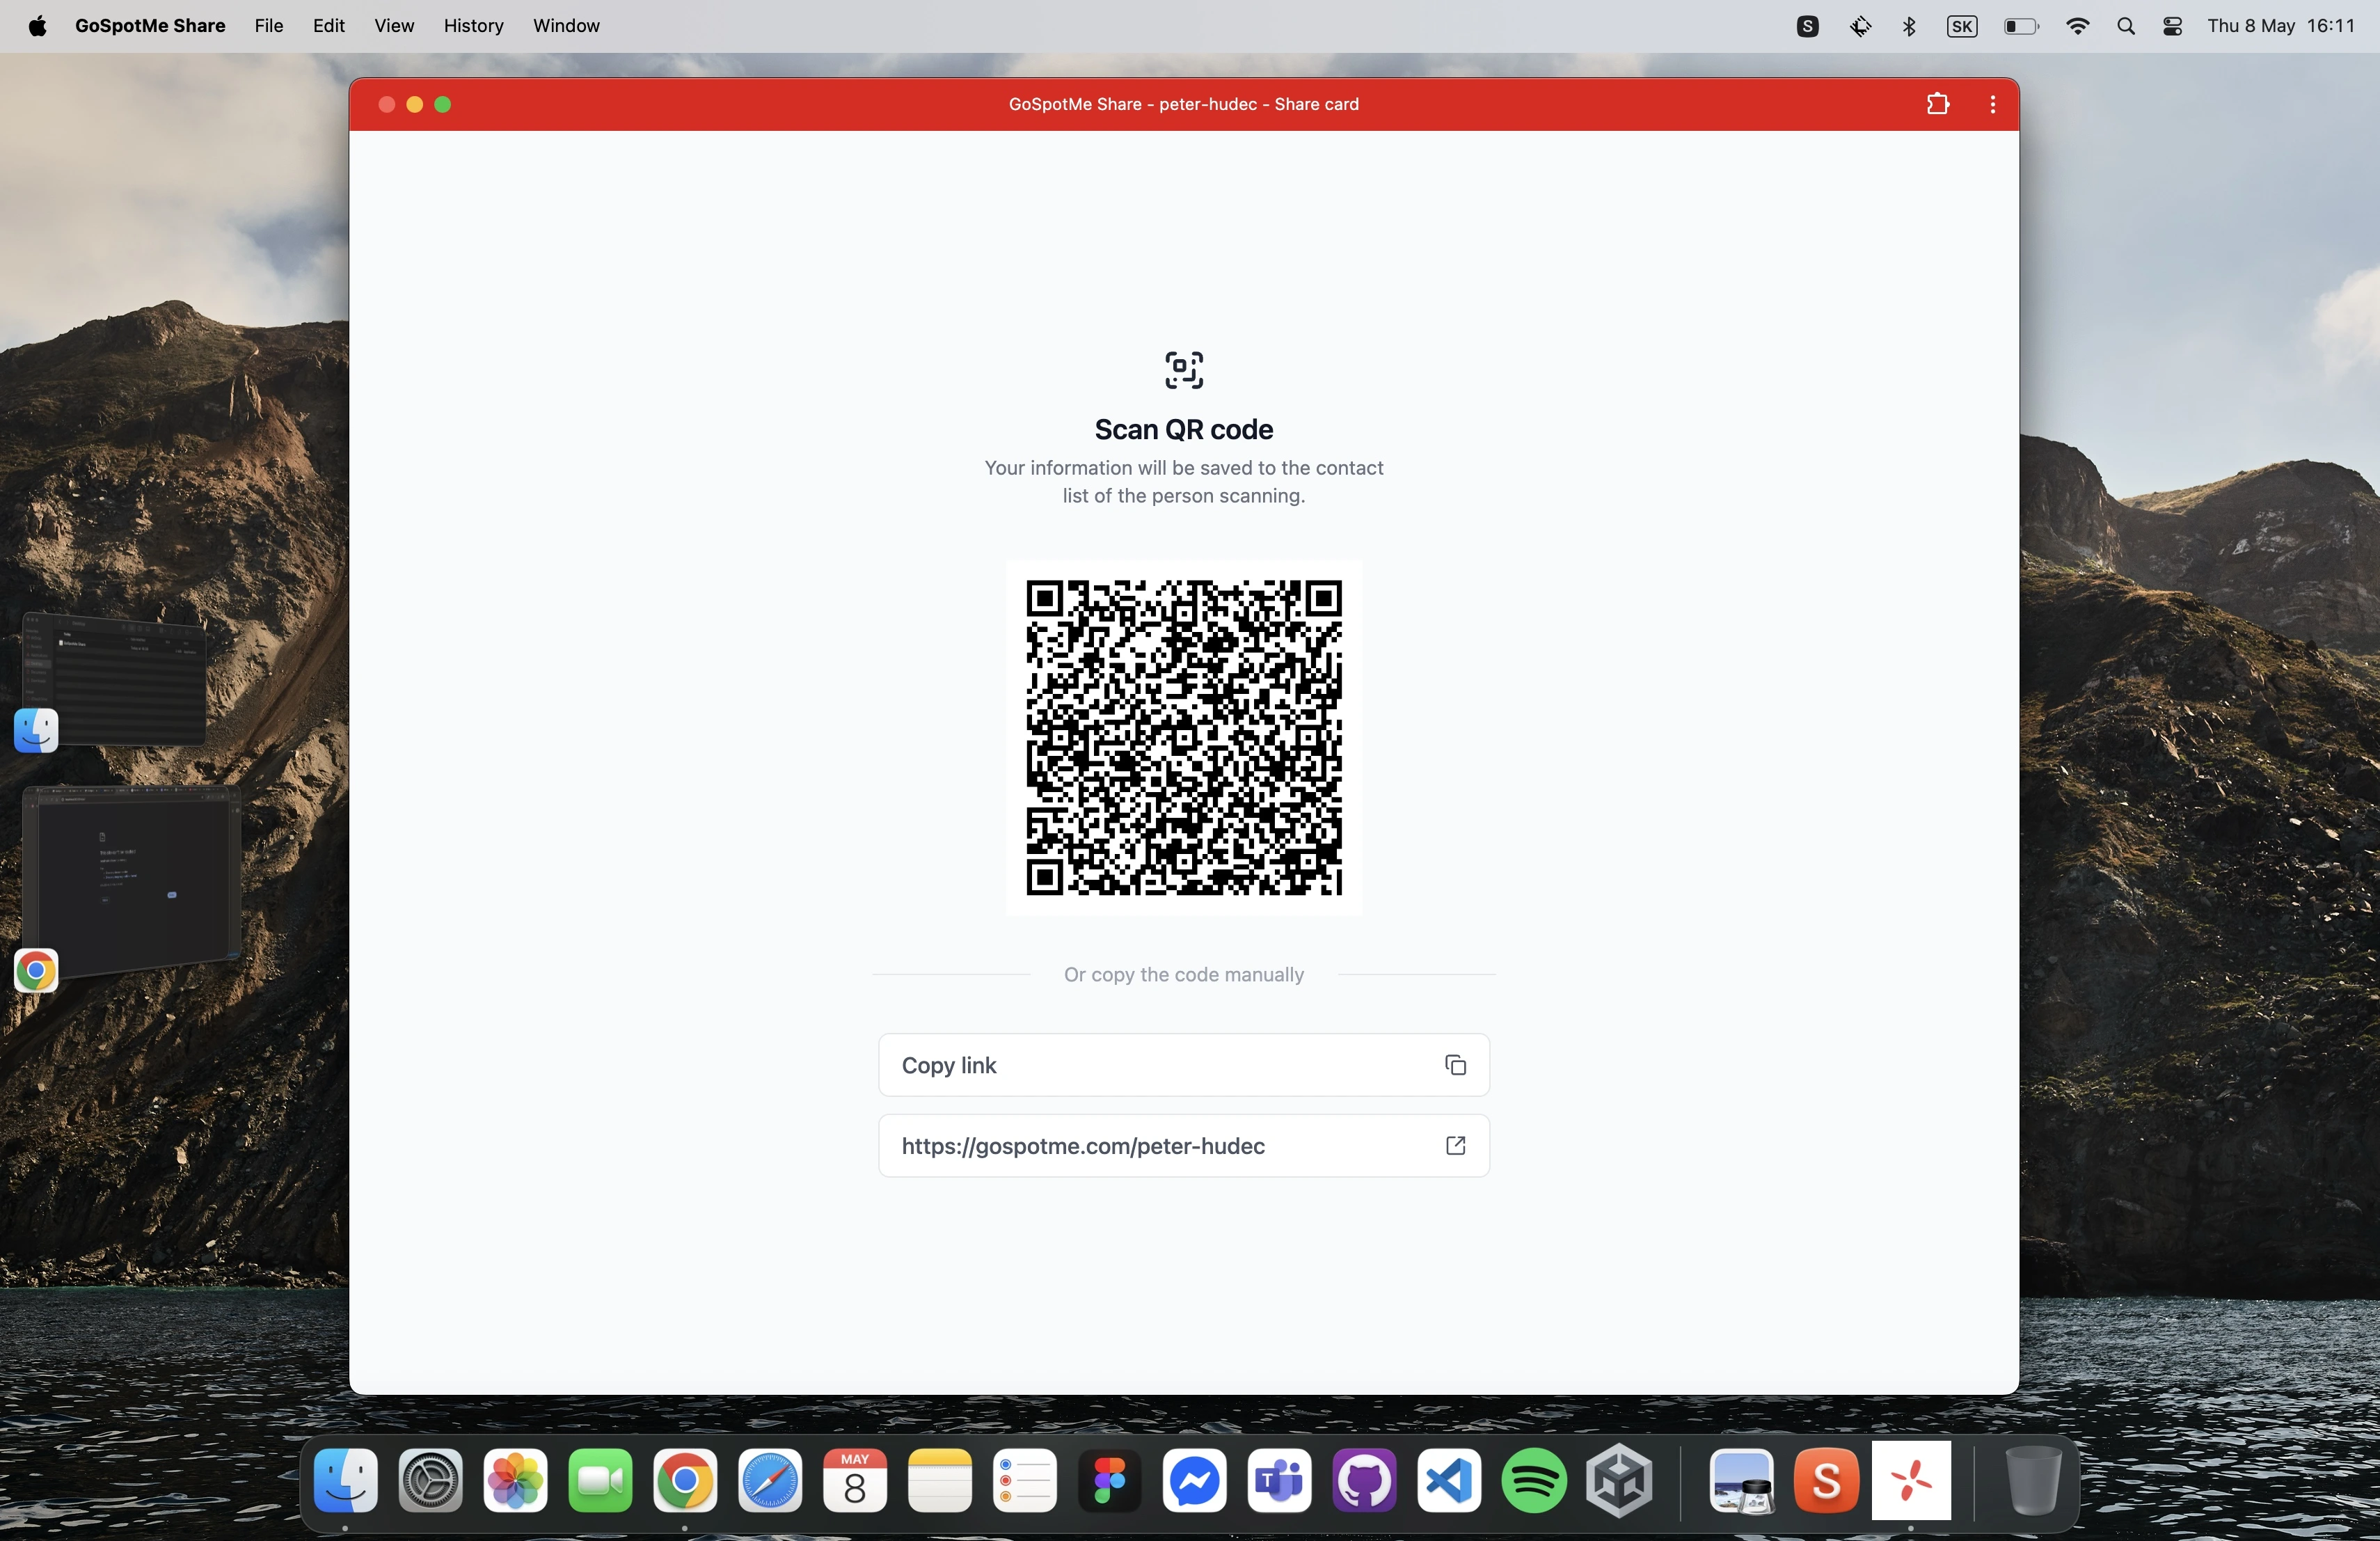Open Control Center in menu bar
The width and height of the screenshot is (2380, 1541).
[x=2173, y=27]
